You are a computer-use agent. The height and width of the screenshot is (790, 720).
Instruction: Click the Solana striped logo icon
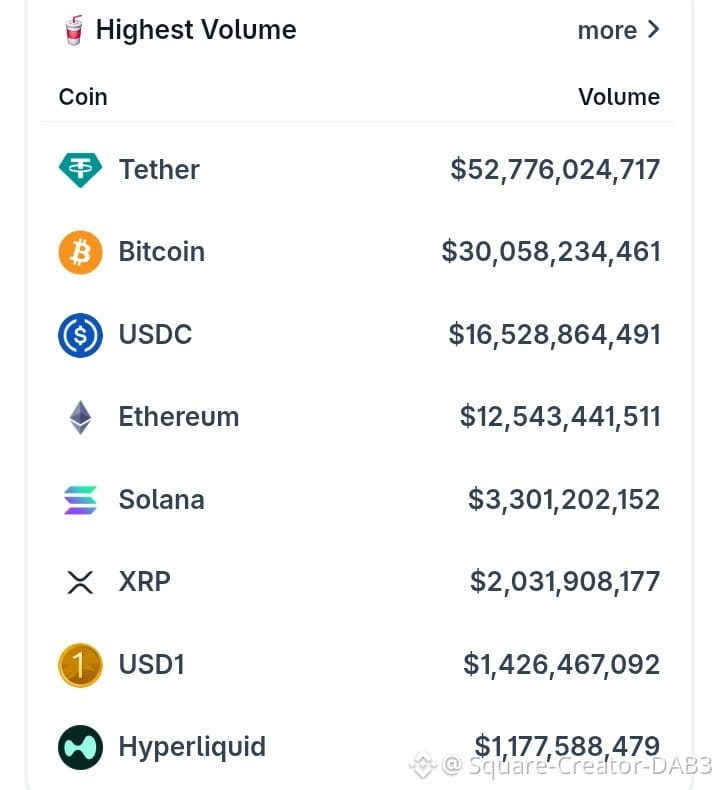point(80,500)
